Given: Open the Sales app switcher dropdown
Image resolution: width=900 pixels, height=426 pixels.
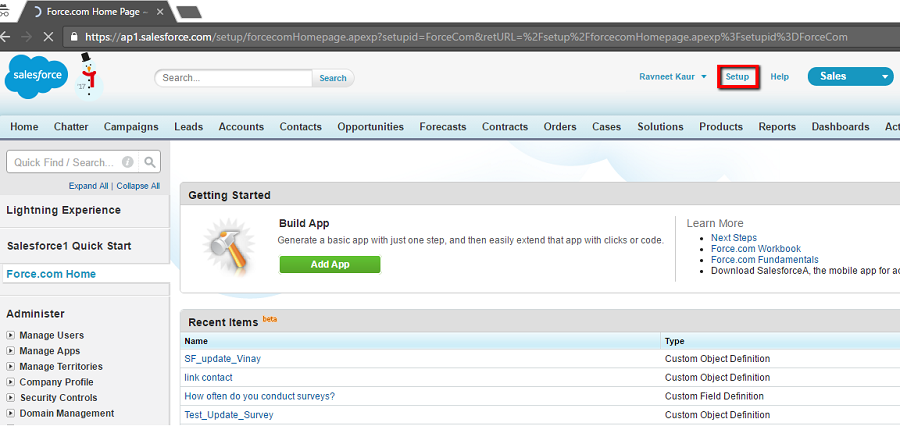Looking at the screenshot, I should coord(885,76).
